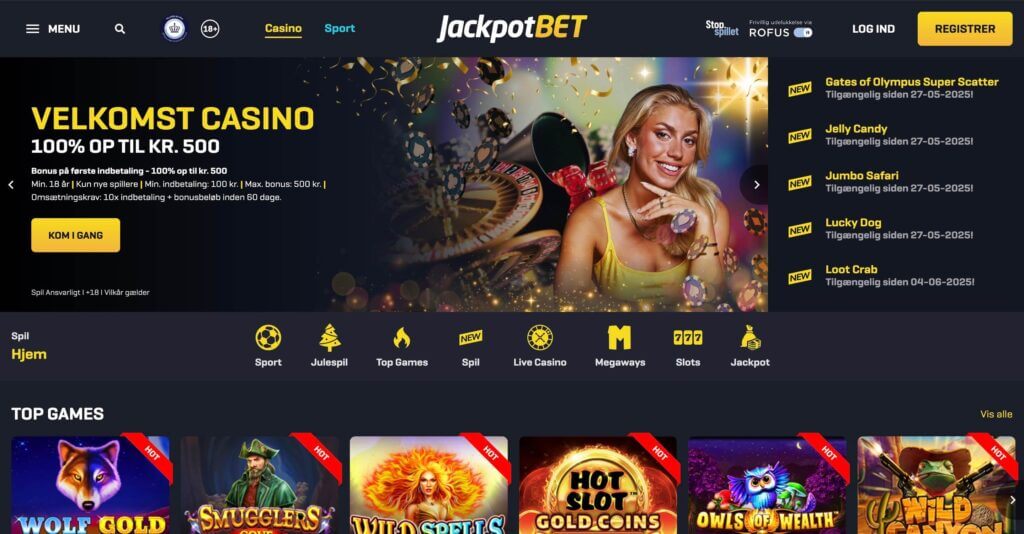Click the 18+ age badge icon

[x=210, y=29]
